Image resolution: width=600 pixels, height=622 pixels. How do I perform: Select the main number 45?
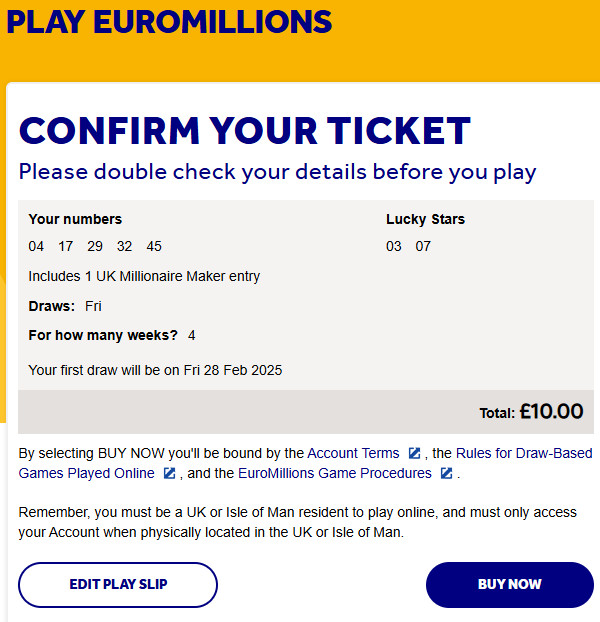153,246
